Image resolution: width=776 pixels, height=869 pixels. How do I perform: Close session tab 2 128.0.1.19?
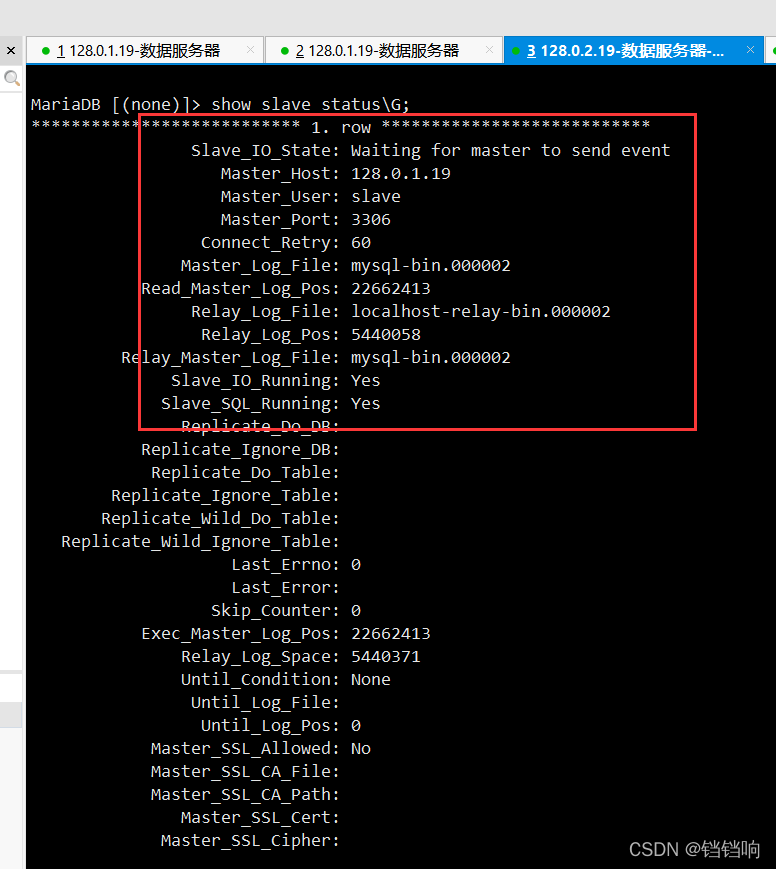coord(489,50)
